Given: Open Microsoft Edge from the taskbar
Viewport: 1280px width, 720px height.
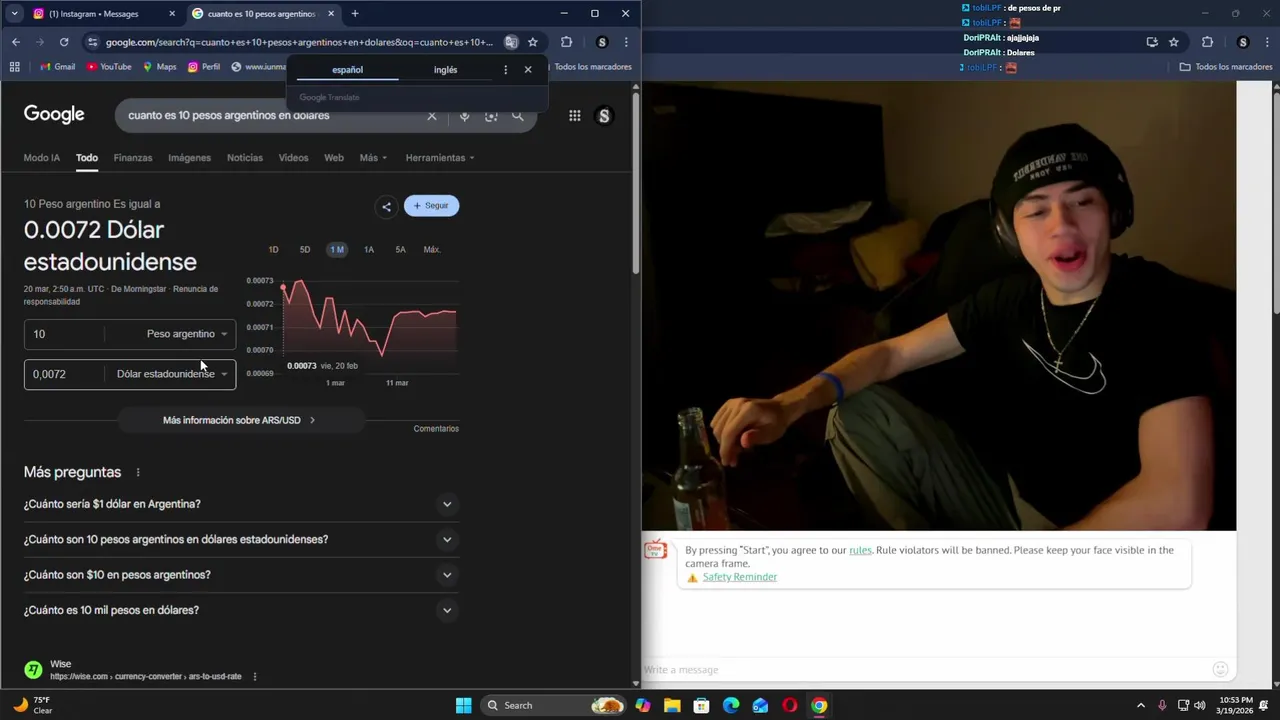Looking at the screenshot, I should pyautogui.click(x=731, y=705).
